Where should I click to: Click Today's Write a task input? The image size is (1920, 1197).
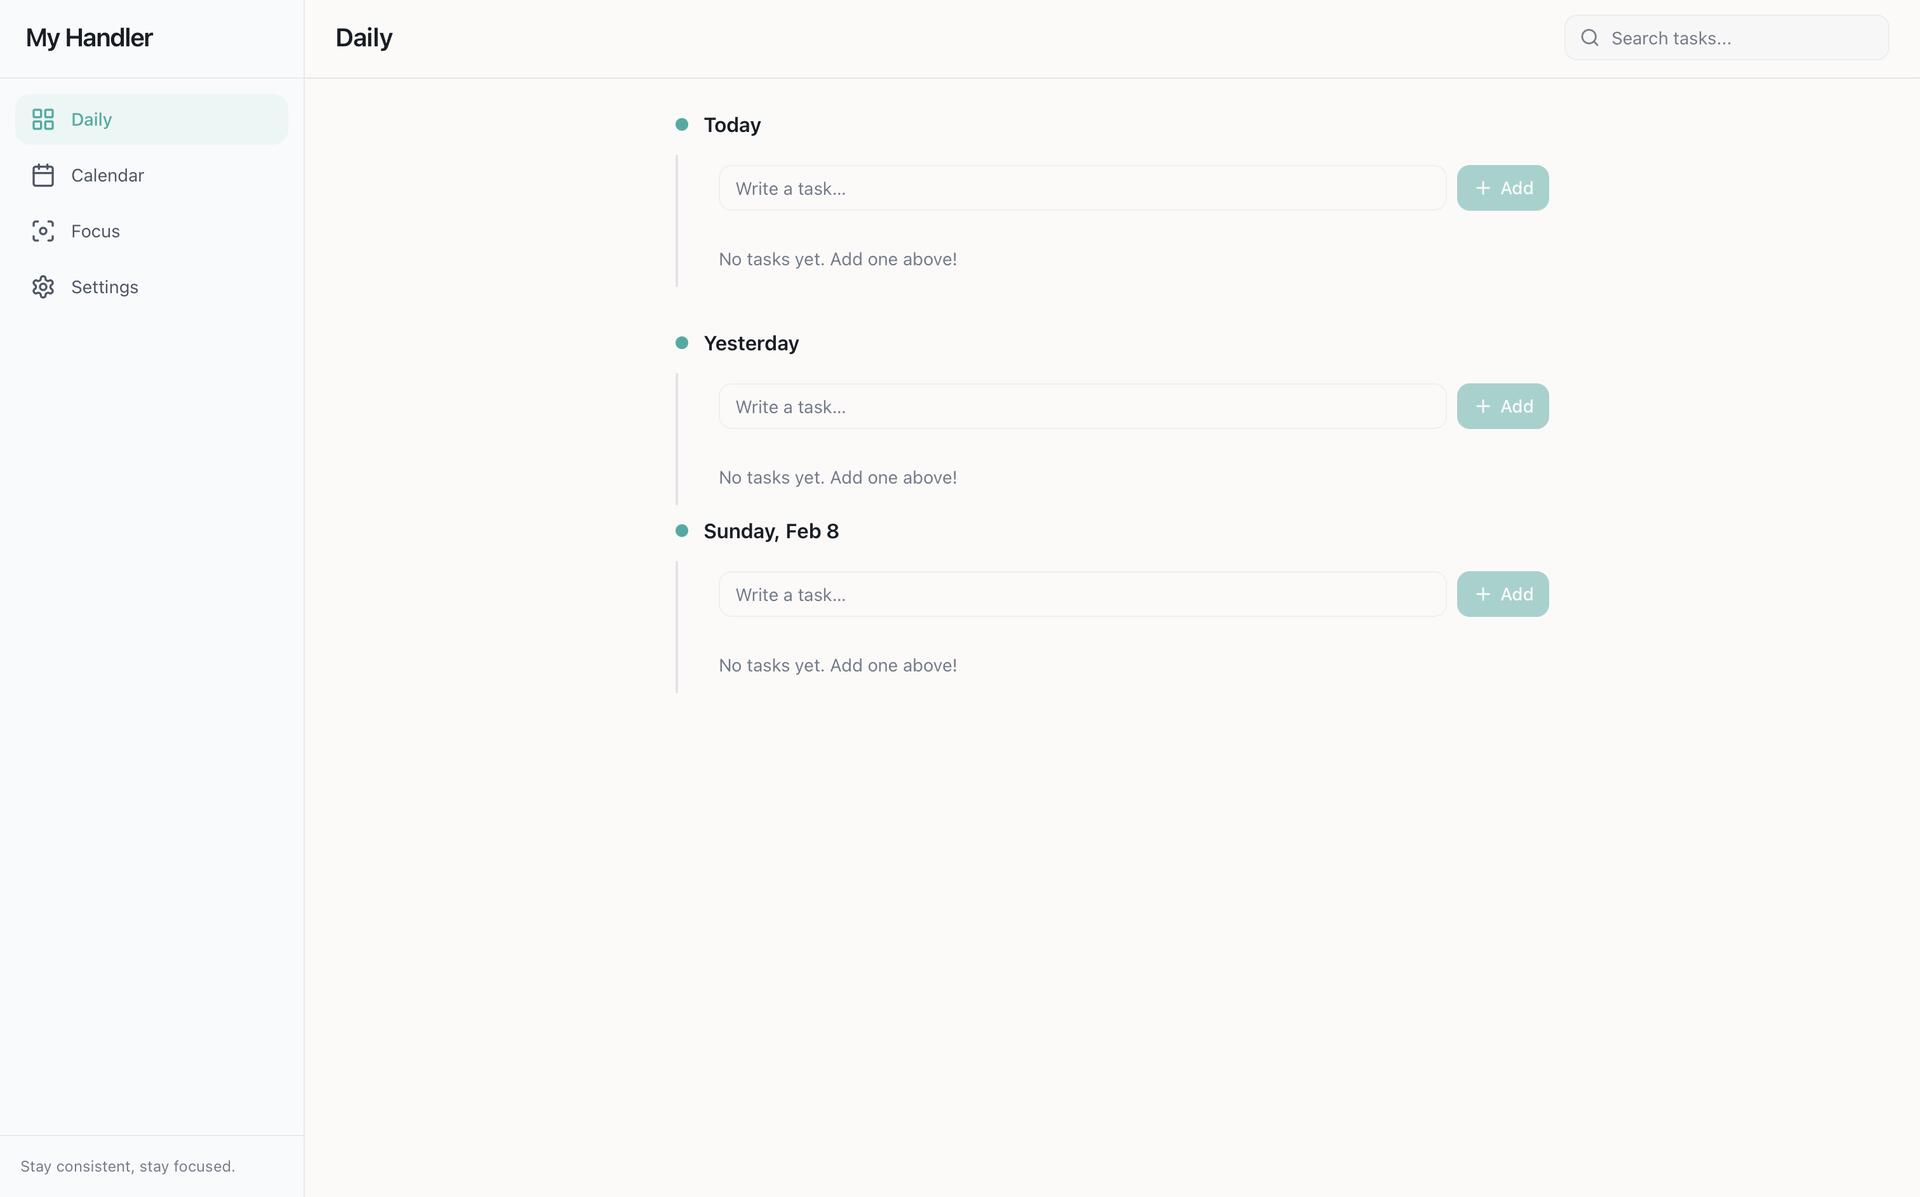1081,188
